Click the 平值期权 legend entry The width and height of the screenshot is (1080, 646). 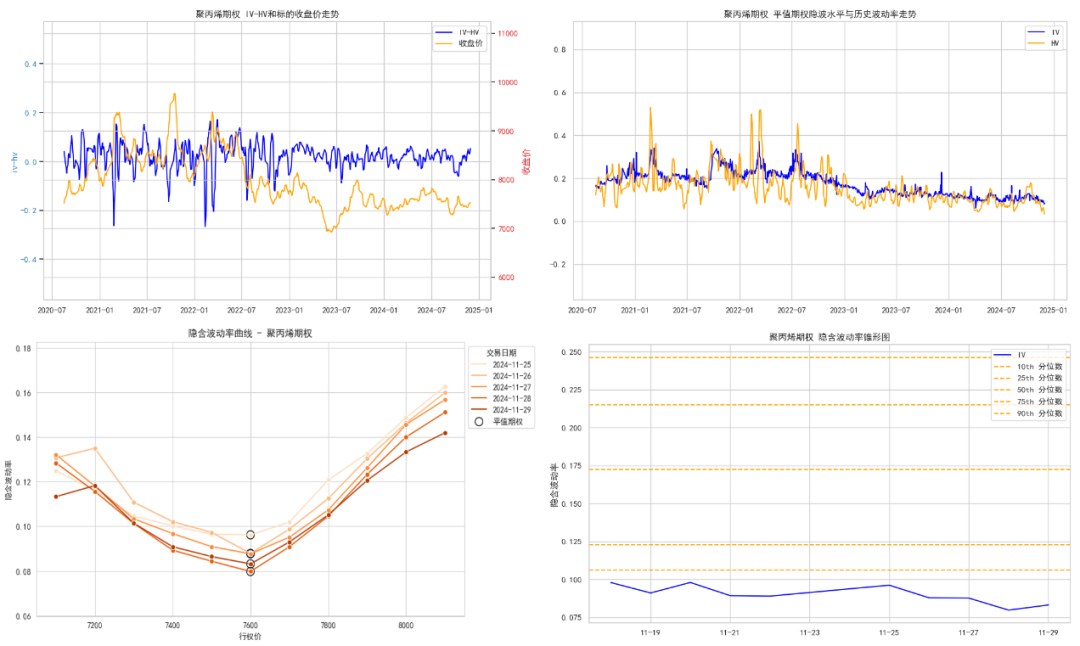pos(499,421)
